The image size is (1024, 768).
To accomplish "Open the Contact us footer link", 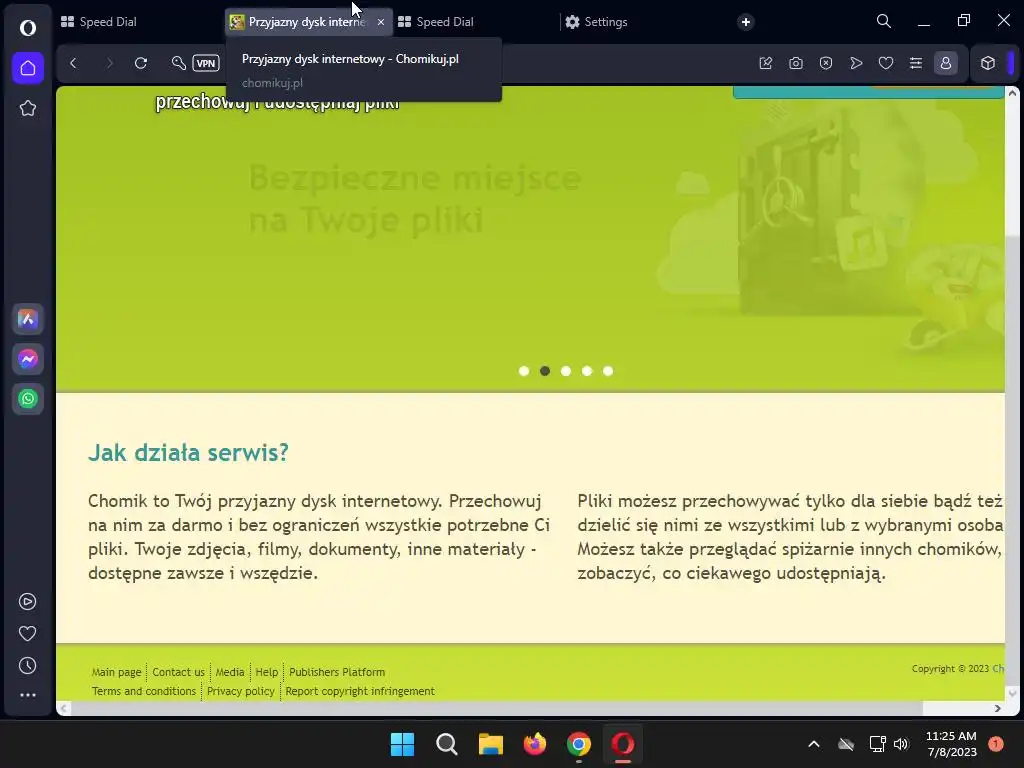I will [178, 672].
